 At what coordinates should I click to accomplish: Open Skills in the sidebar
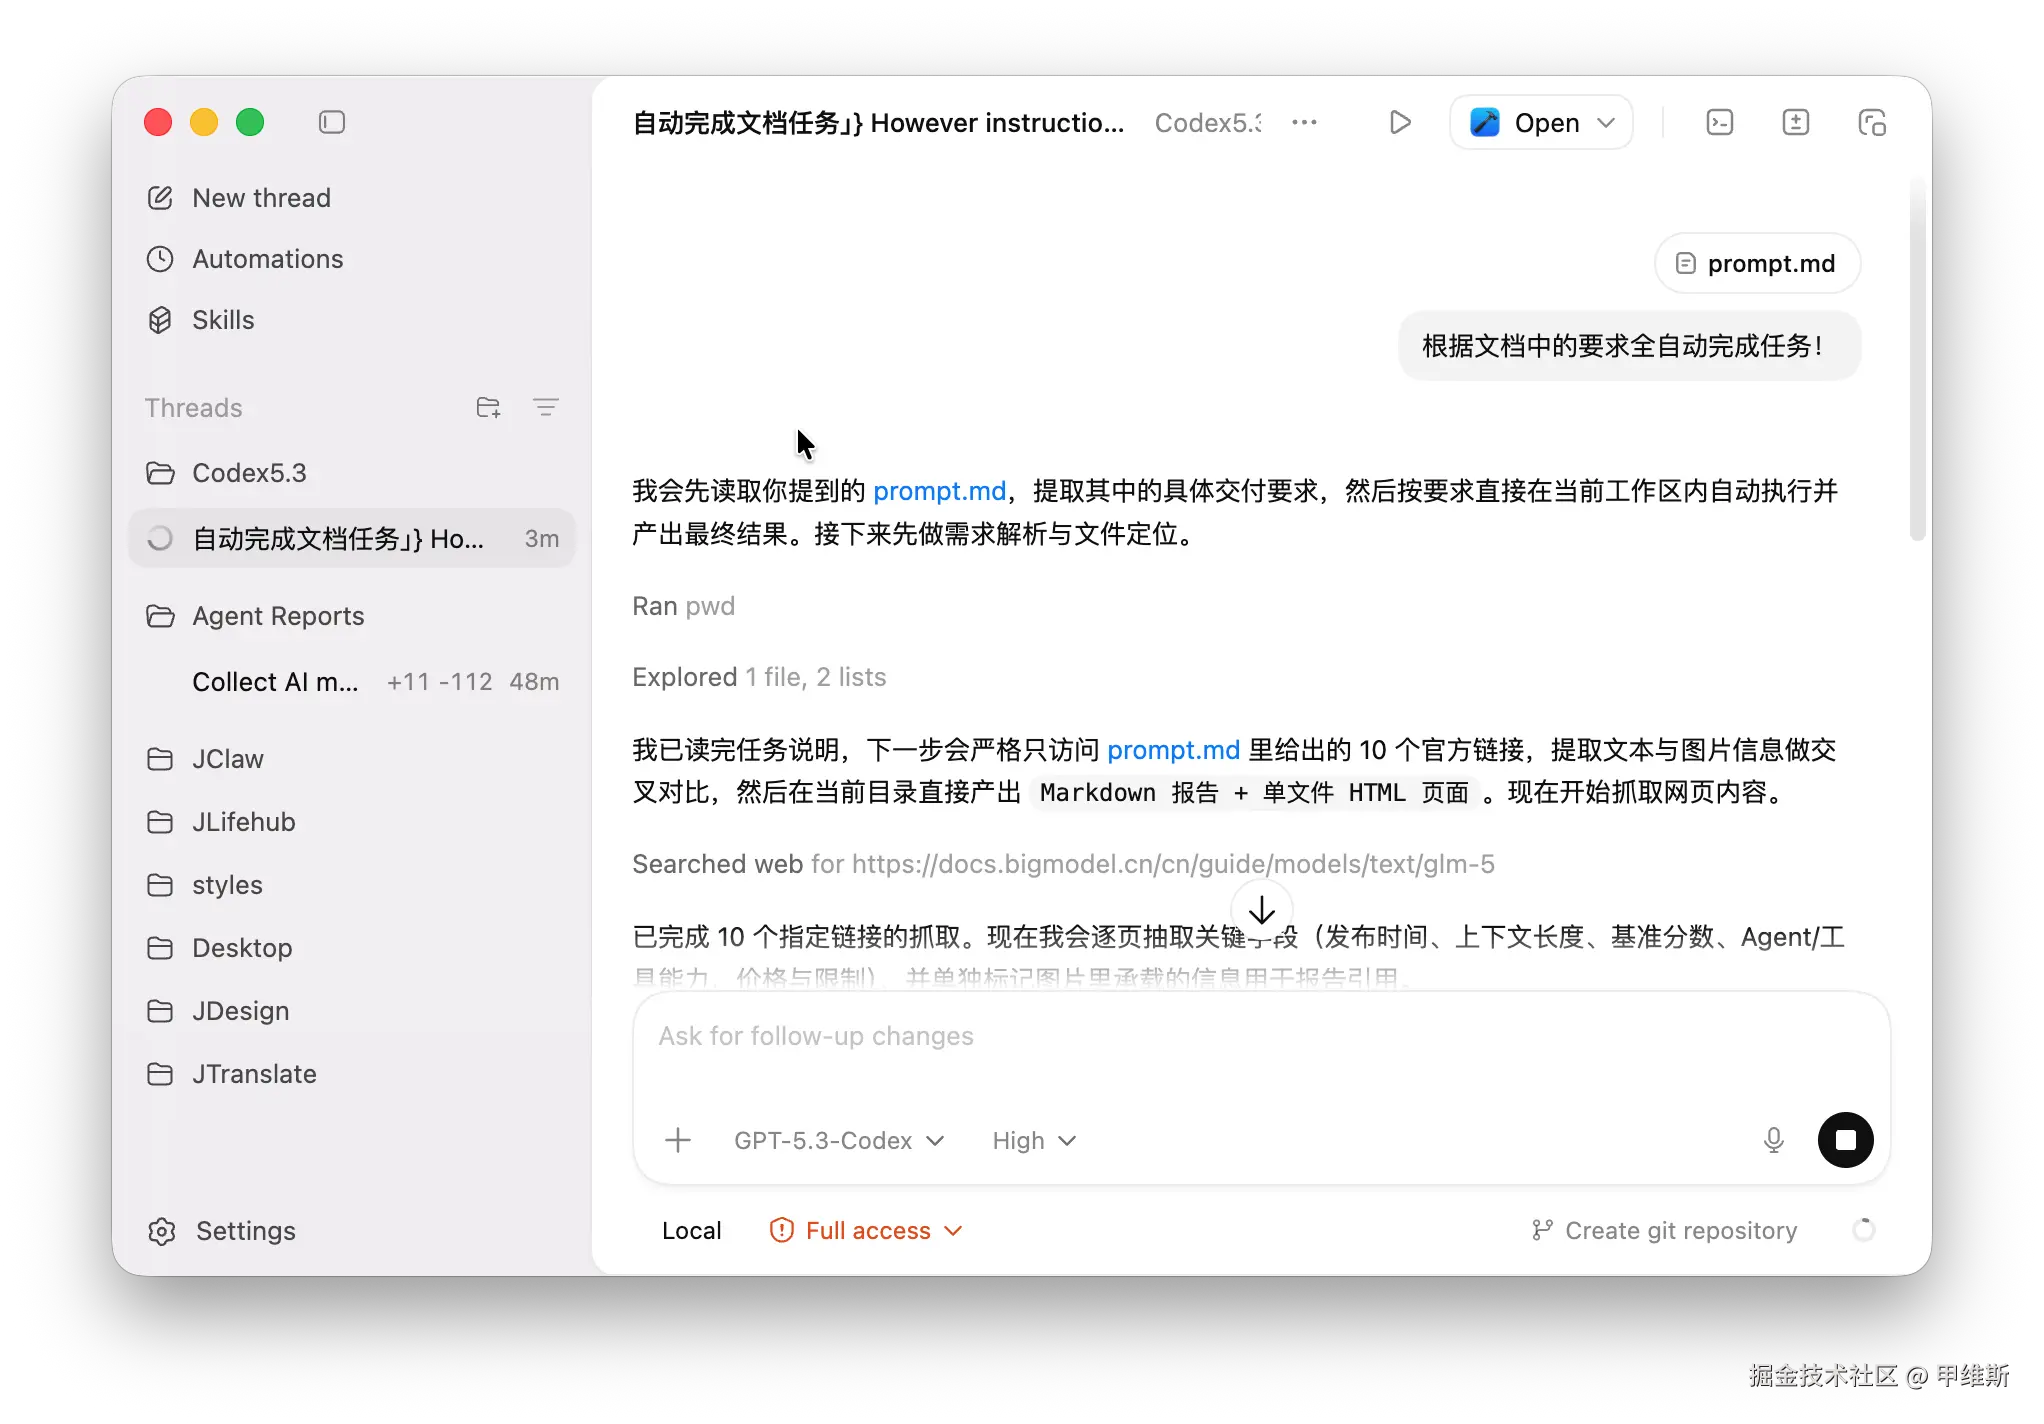pyautogui.click(x=223, y=320)
